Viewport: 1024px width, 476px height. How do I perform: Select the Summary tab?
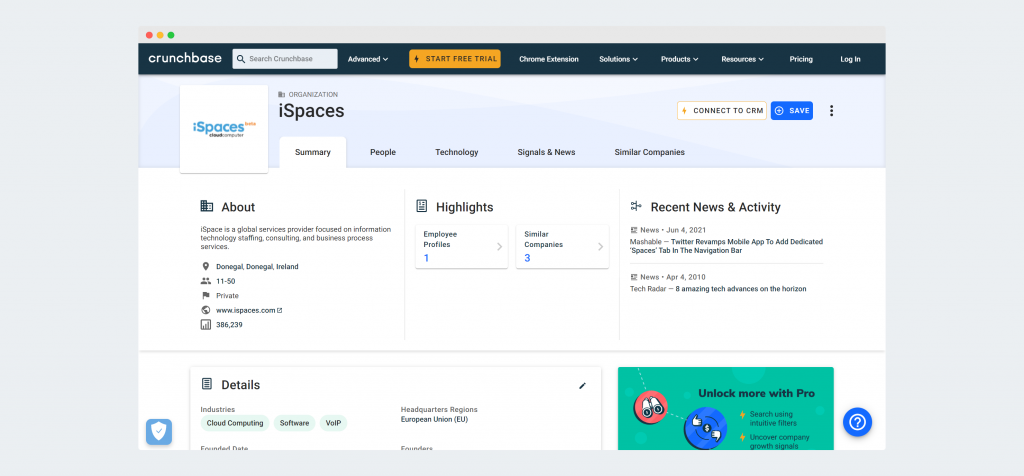[313, 152]
